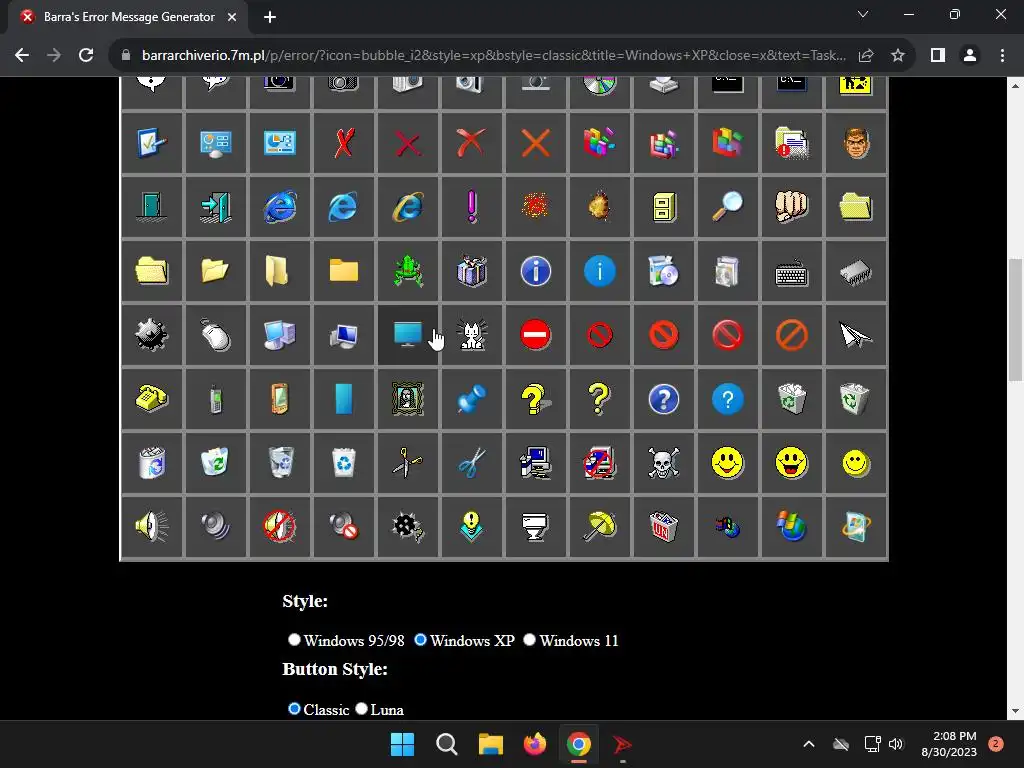The height and width of the screenshot is (768, 1024).
Task: Reload the current page
Action: pyautogui.click(x=86, y=56)
